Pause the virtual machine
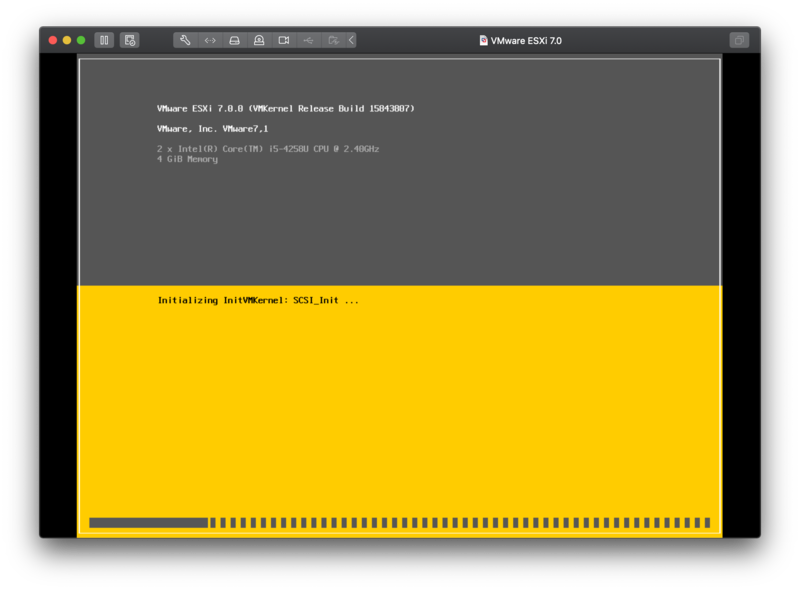Viewport: 800px width, 590px height. pyautogui.click(x=104, y=40)
